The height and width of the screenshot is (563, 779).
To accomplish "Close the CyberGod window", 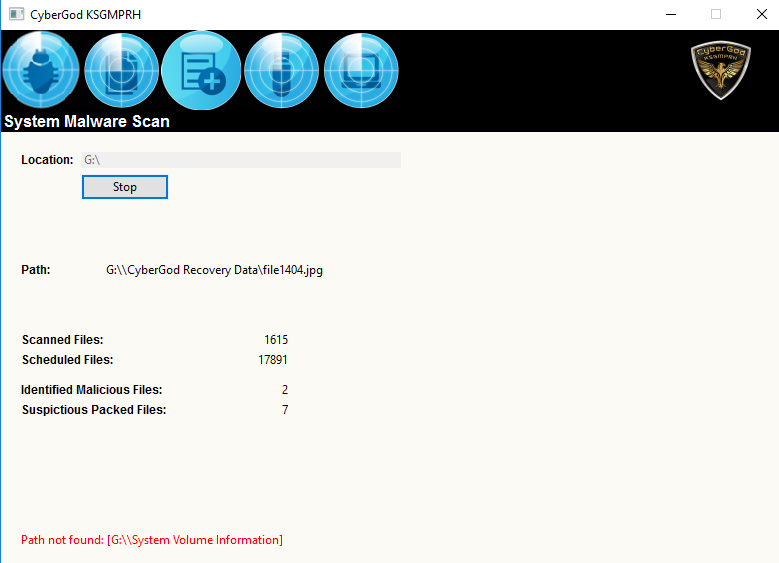I will tap(762, 14).
